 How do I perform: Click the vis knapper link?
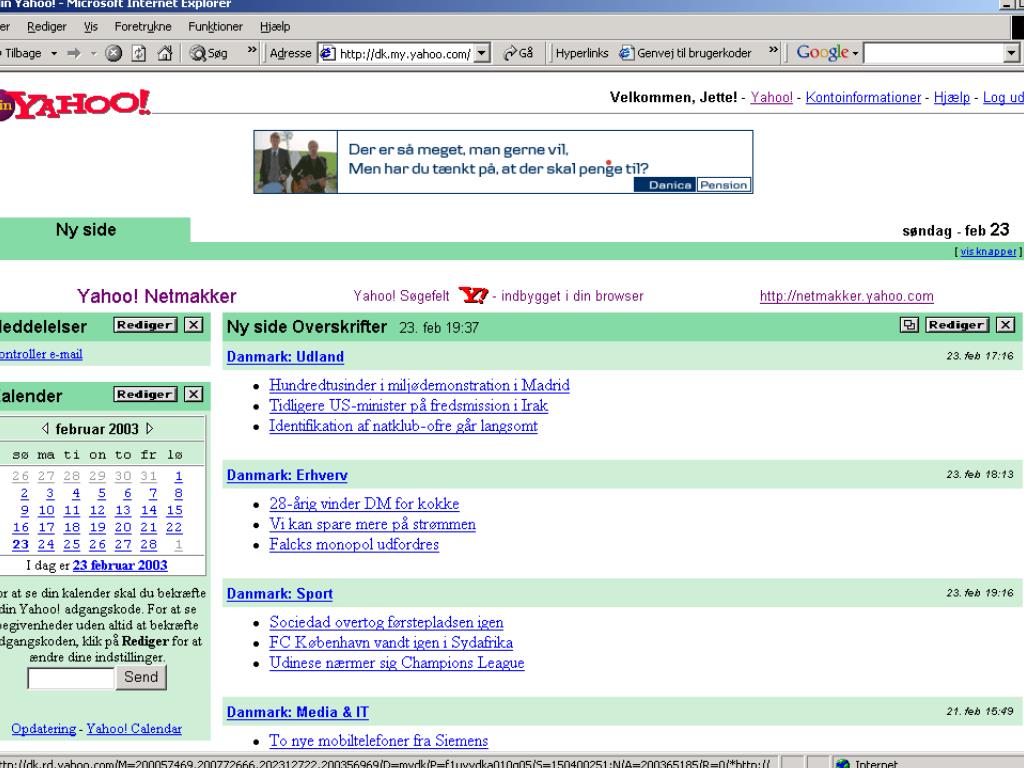point(988,251)
